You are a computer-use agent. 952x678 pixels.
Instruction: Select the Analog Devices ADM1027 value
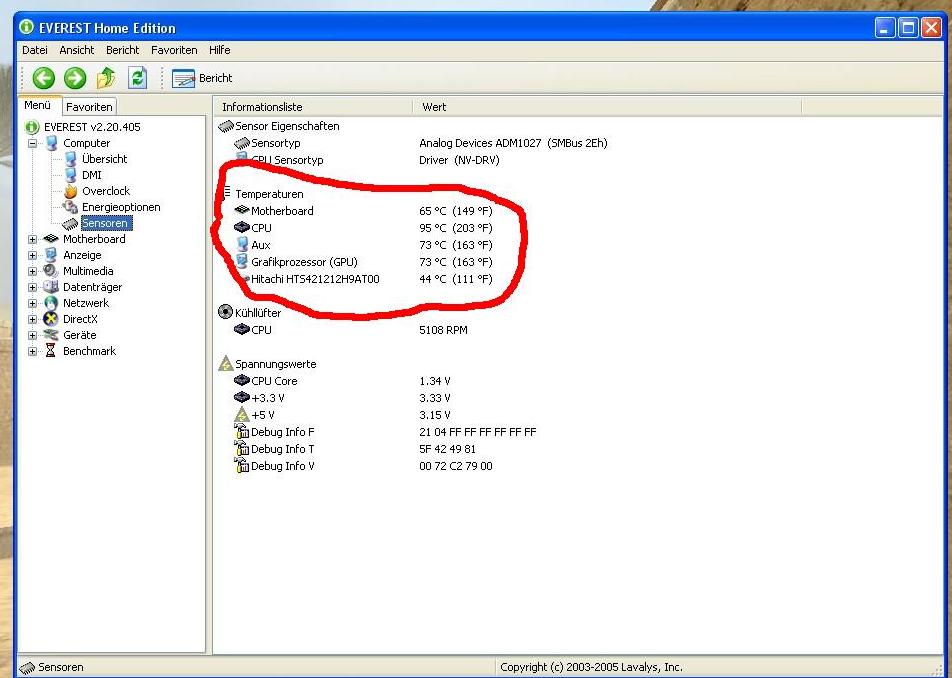click(x=513, y=143)
